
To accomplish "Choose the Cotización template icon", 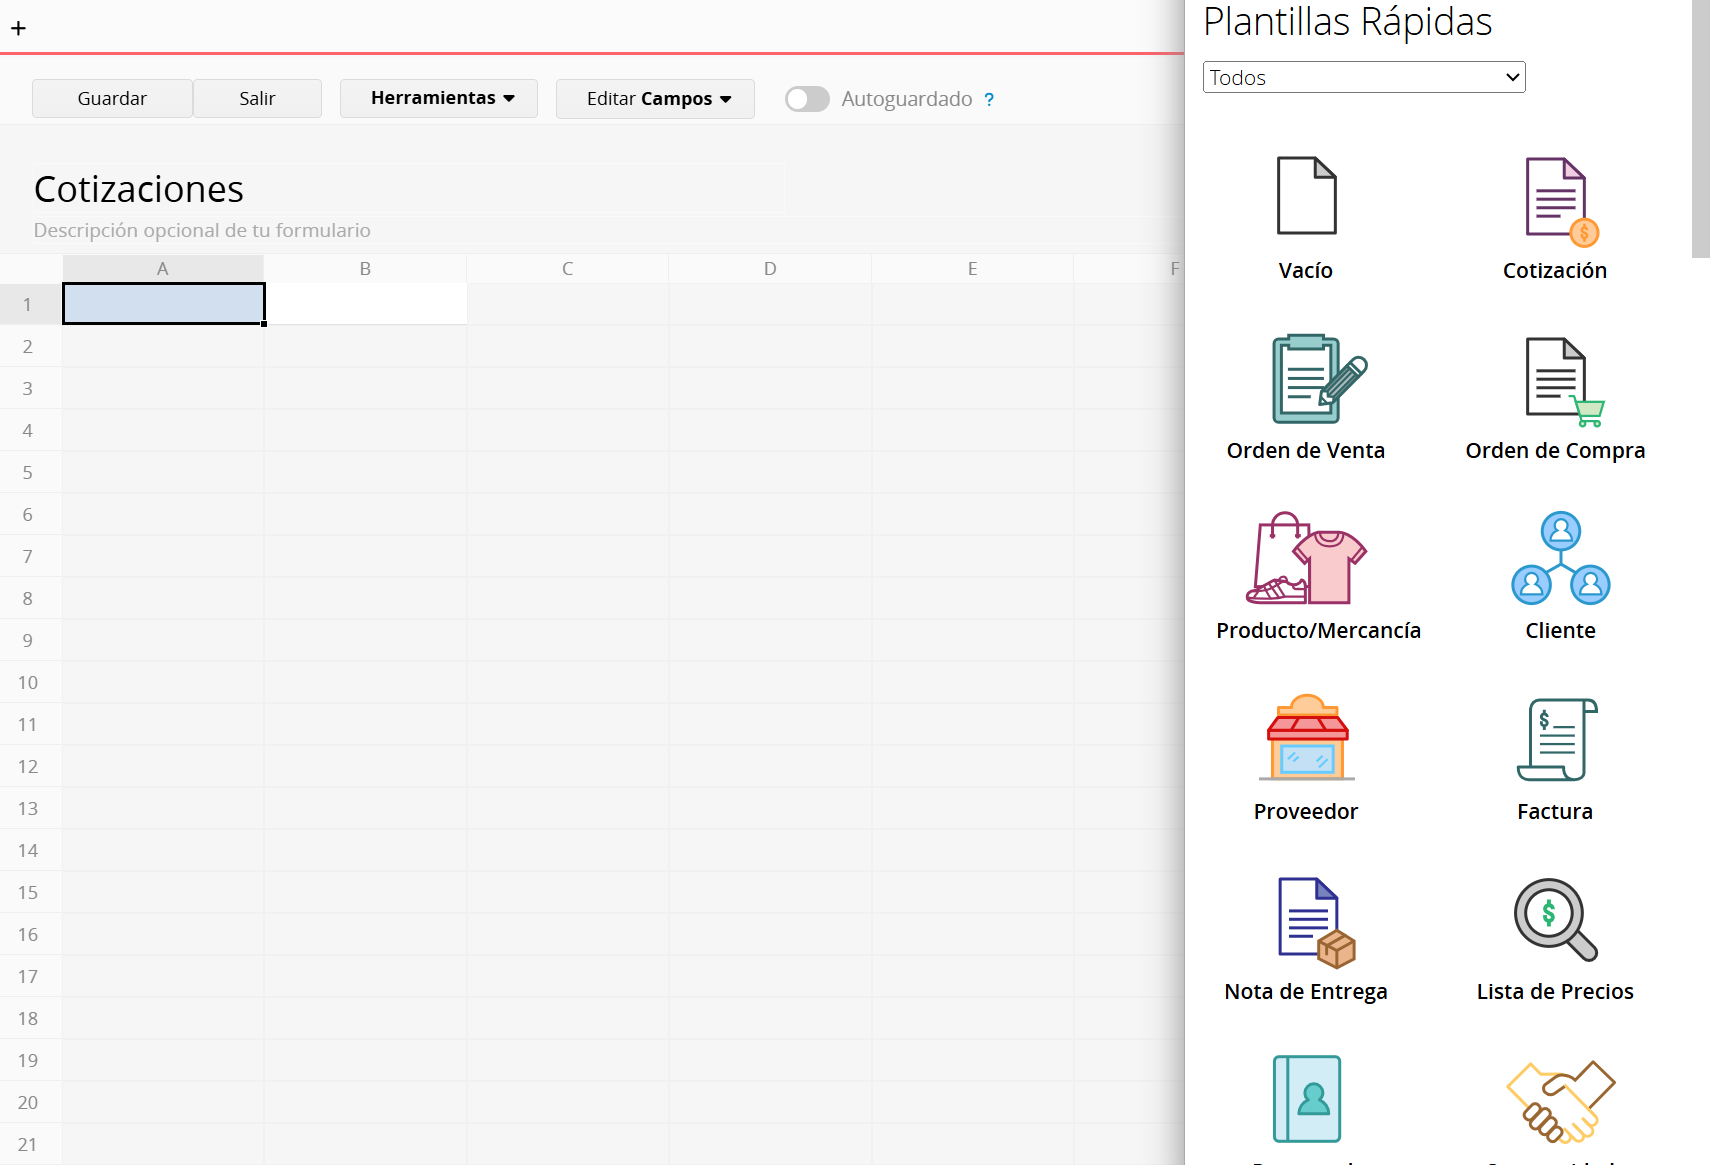I will point(1556,200).
